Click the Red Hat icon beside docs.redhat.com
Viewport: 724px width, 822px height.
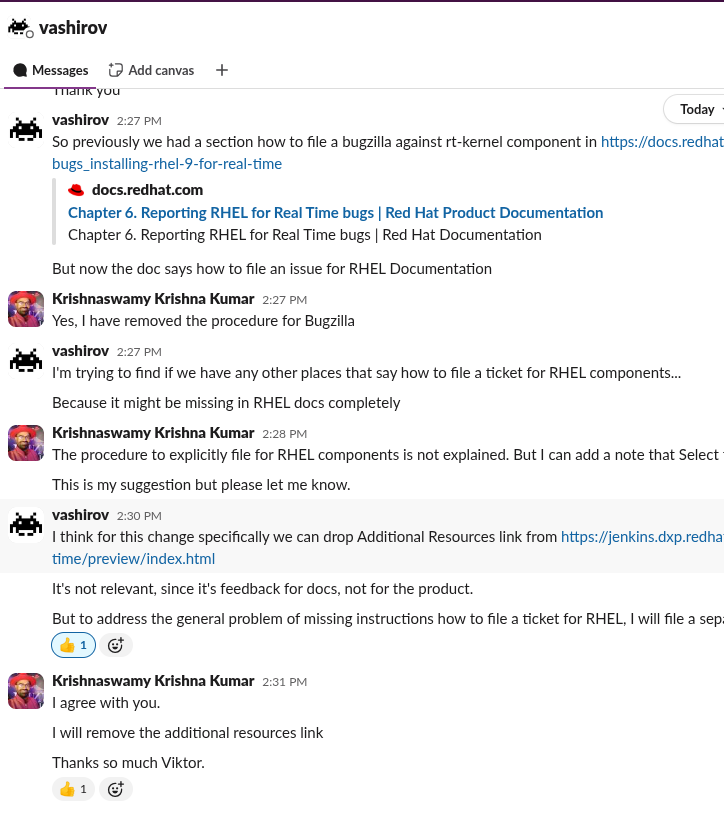76,190
